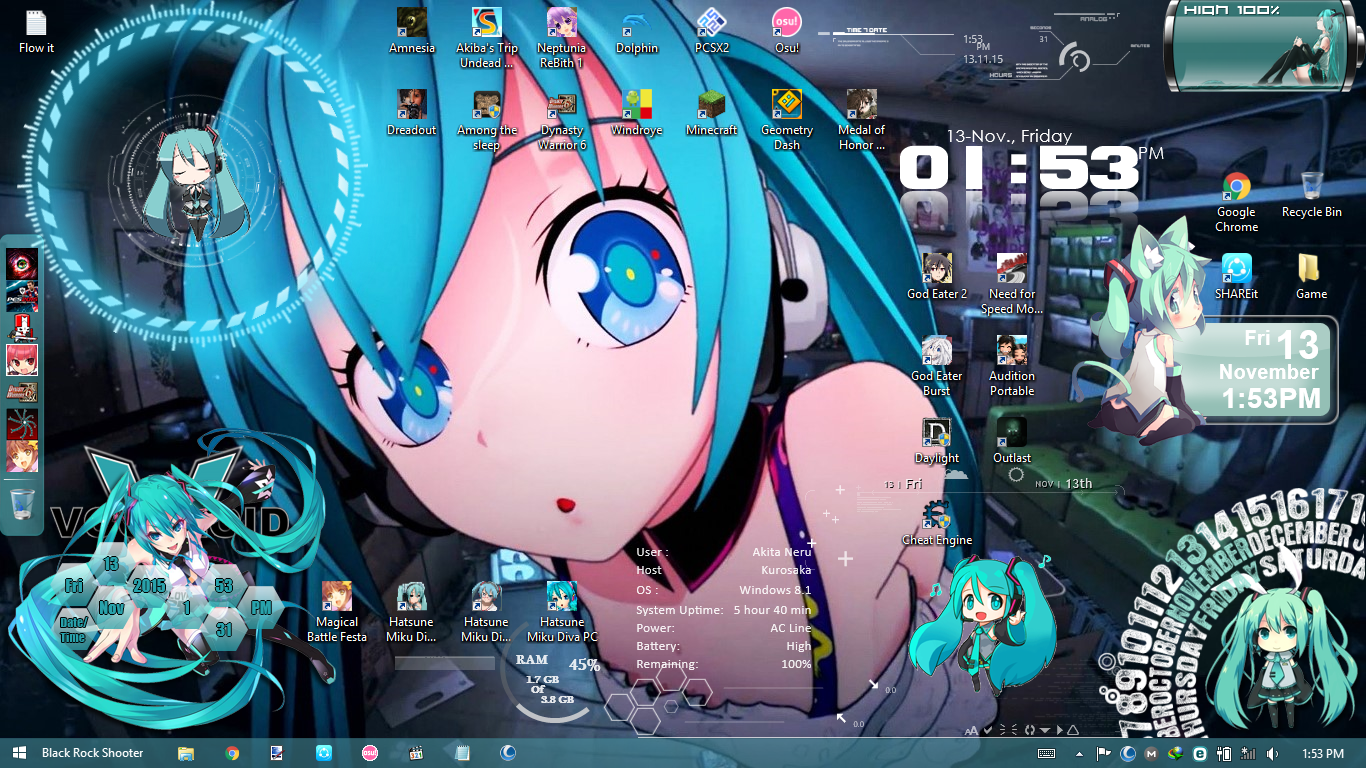Screen dimensions: 1366x768
Task: Open the ESET tray icon
Action: (1200, 753)
